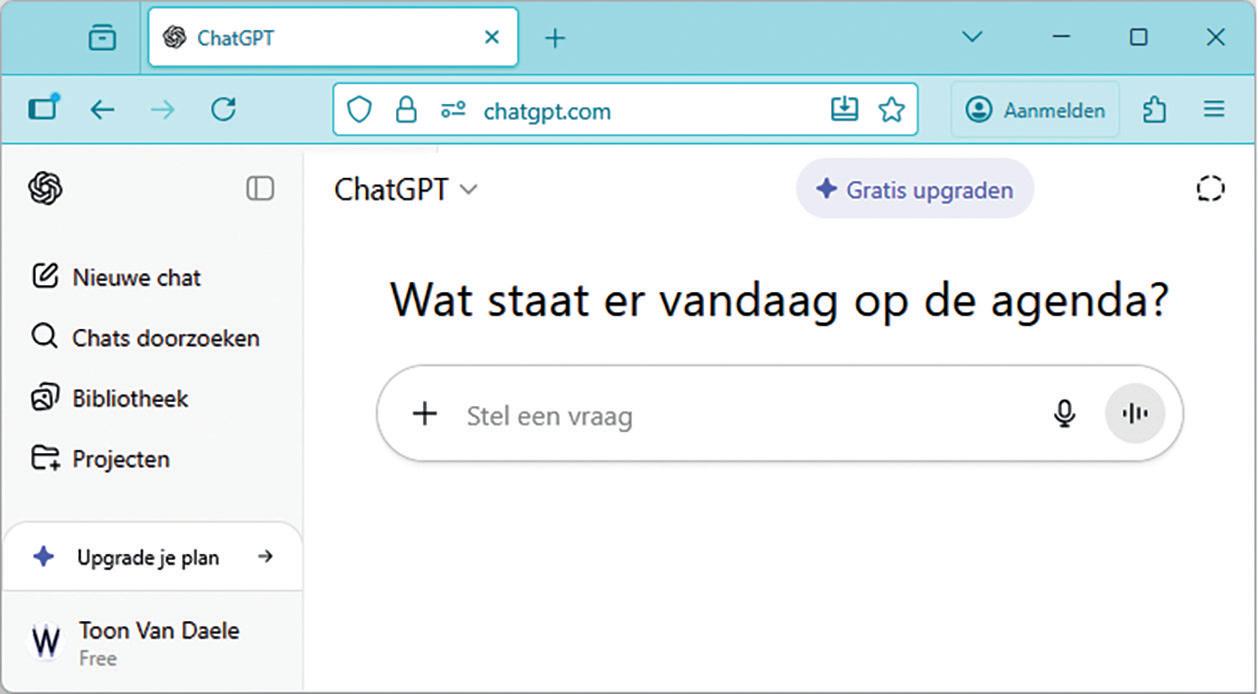Open site permissions icon in address bar
This screenshot has width=1258, height=694.
[454, 110]
